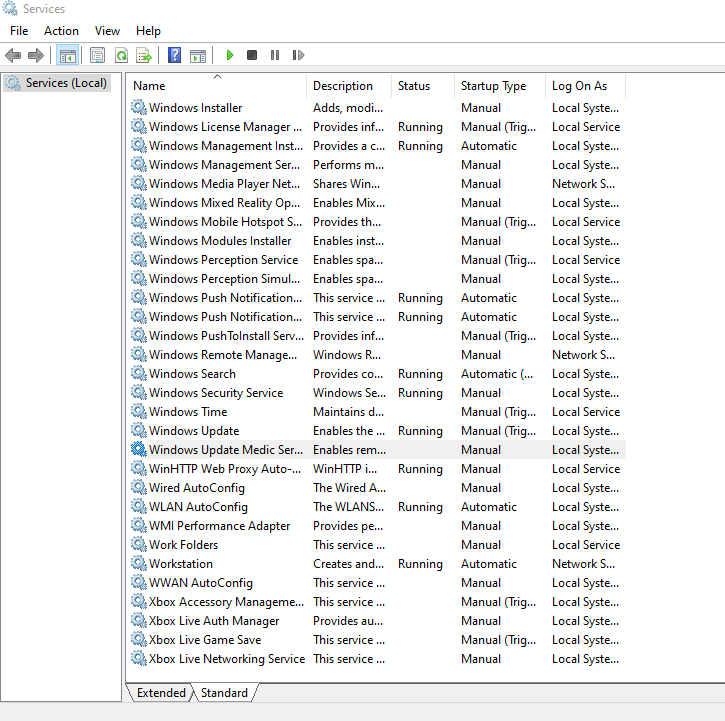The height and width of the screenshot is (721, 725).
Task: Start Service with green play icon
Action: pos(229,55)
